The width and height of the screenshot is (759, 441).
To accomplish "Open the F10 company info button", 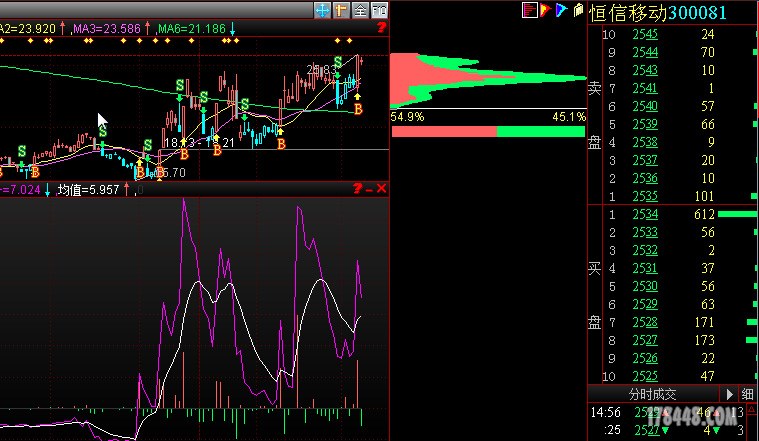I will pyautogui.click(x=379, y=10).
